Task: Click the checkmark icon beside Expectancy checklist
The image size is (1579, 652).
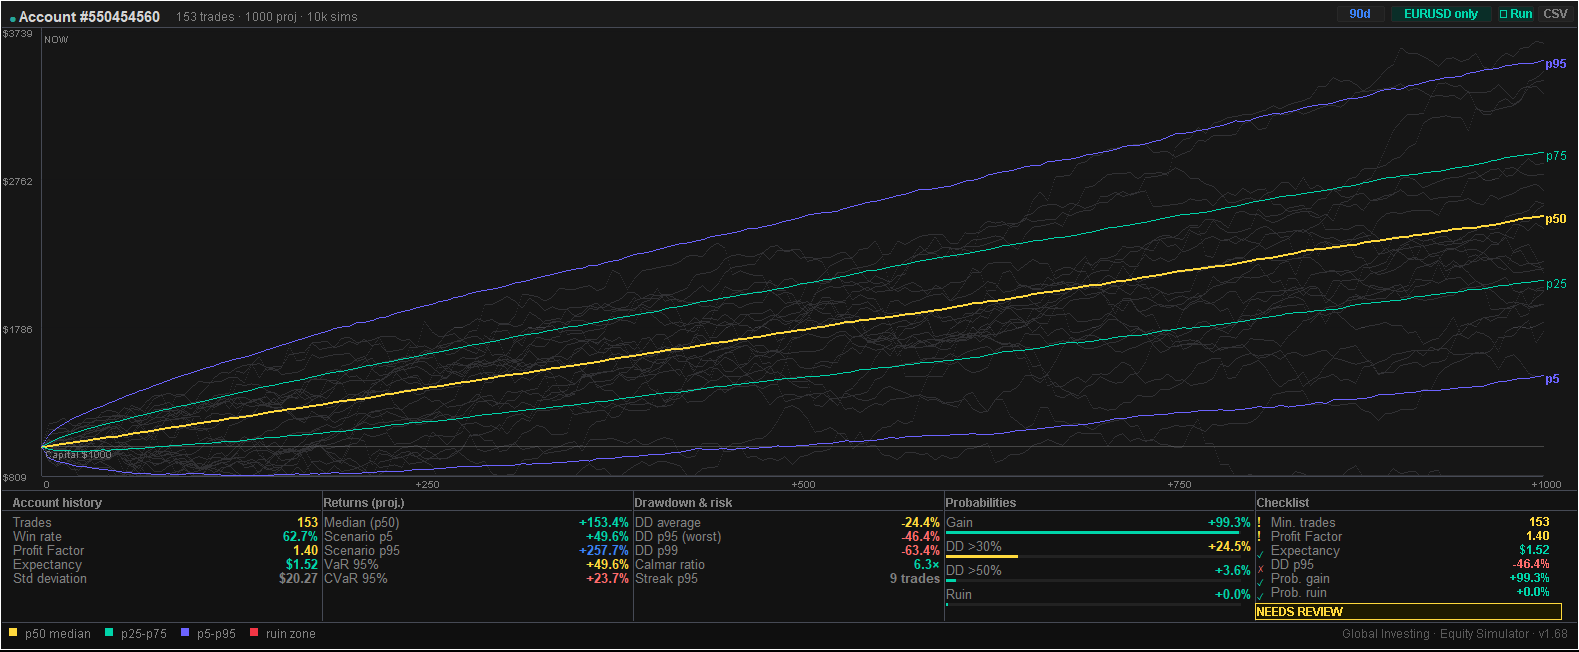Action: (x=1260, y=554)
